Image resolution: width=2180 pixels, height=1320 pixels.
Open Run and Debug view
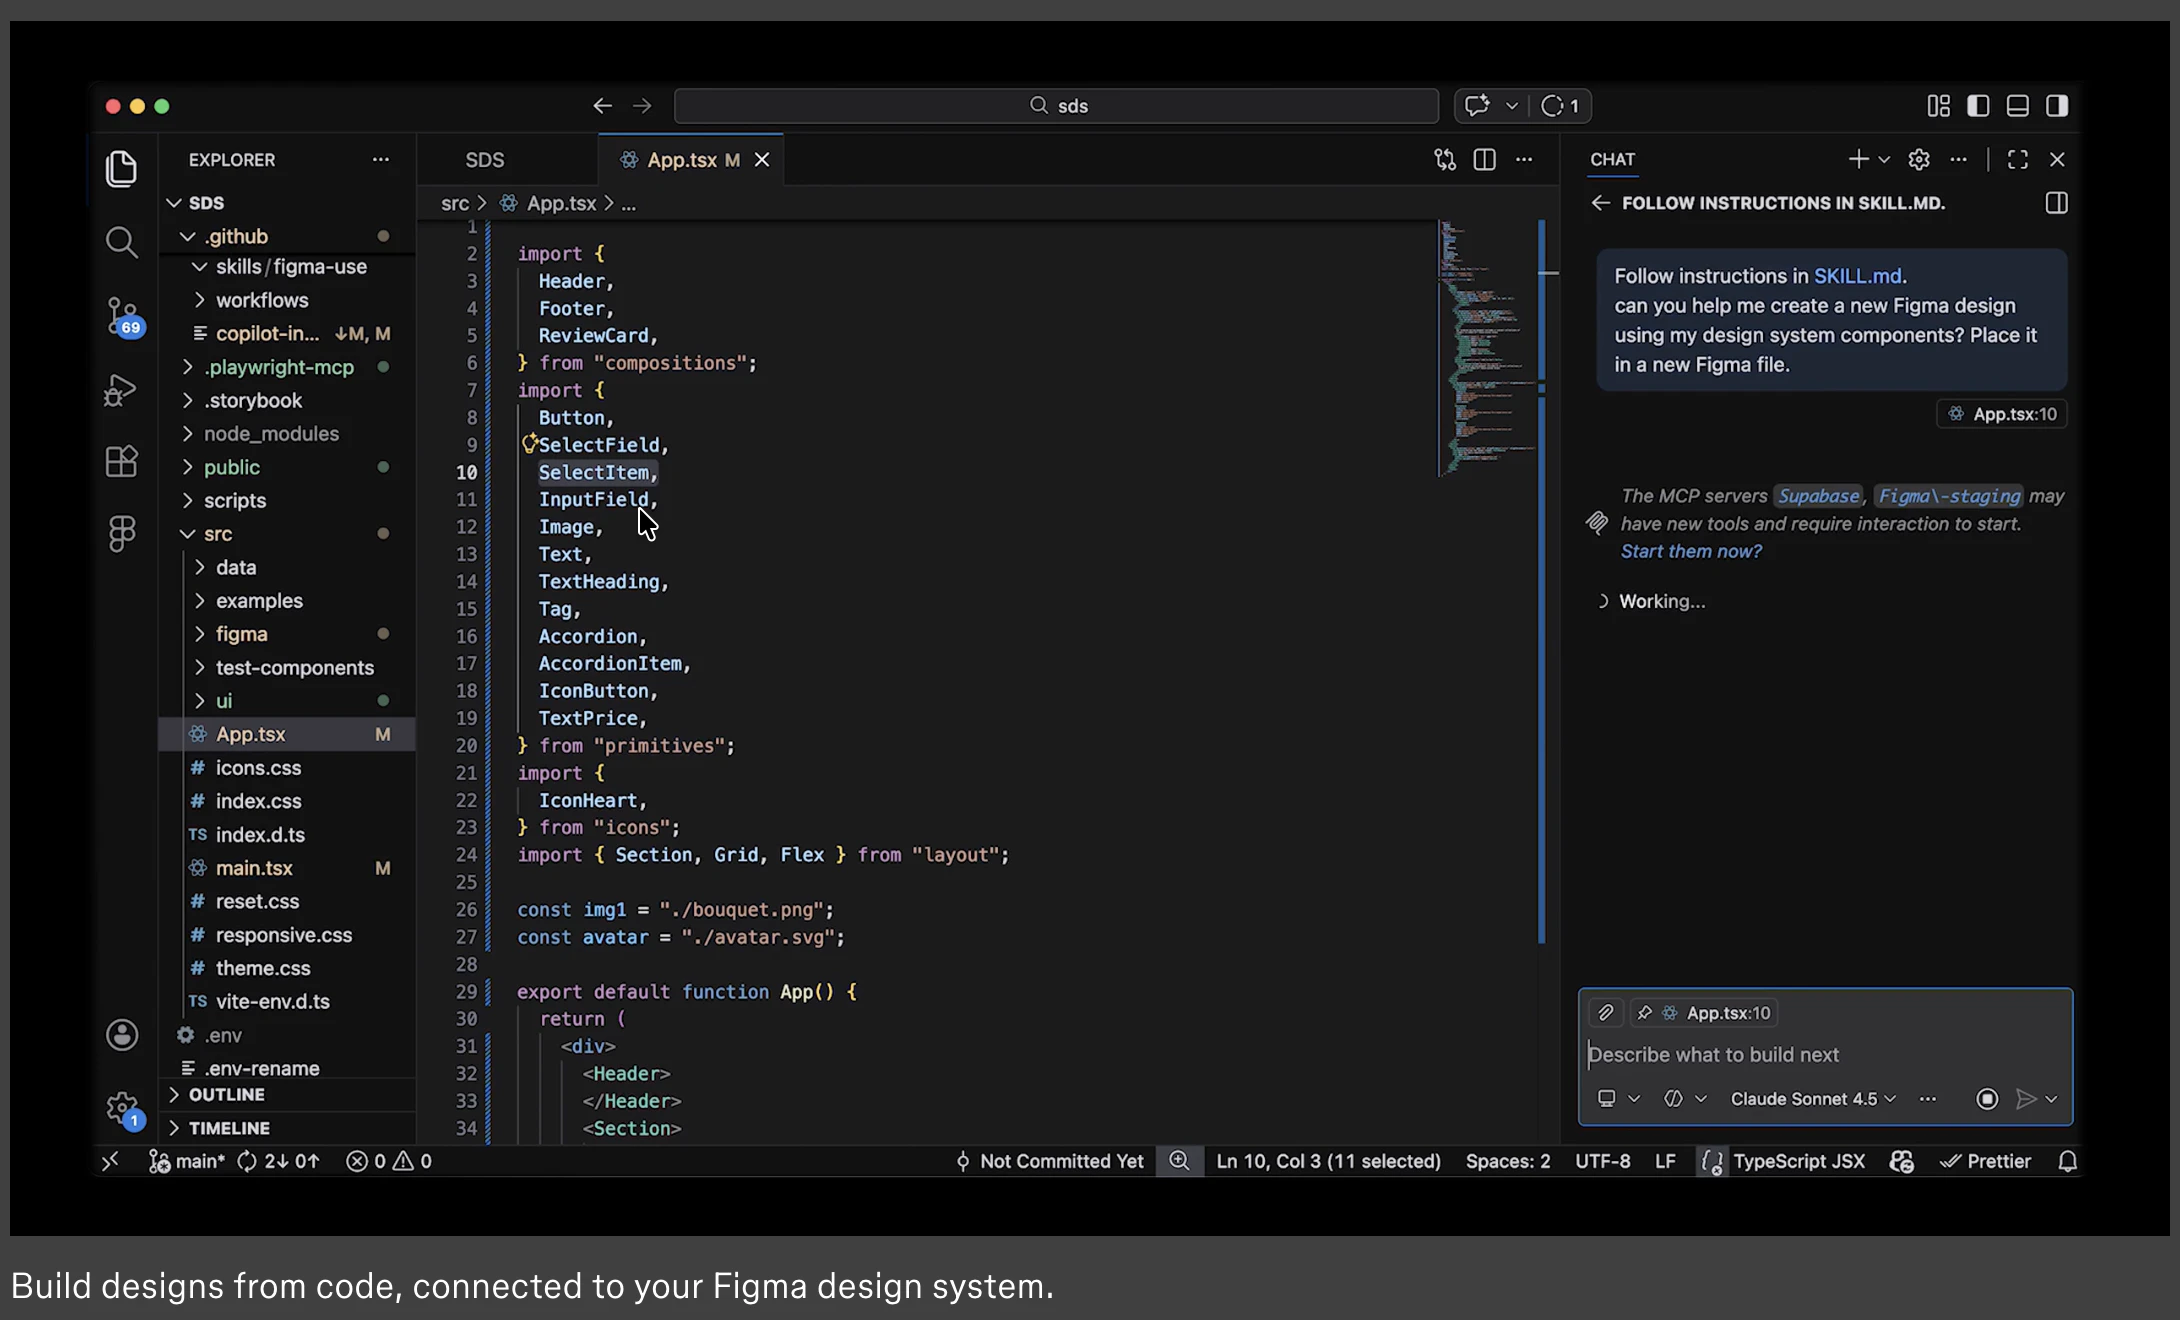click(121, 389)
